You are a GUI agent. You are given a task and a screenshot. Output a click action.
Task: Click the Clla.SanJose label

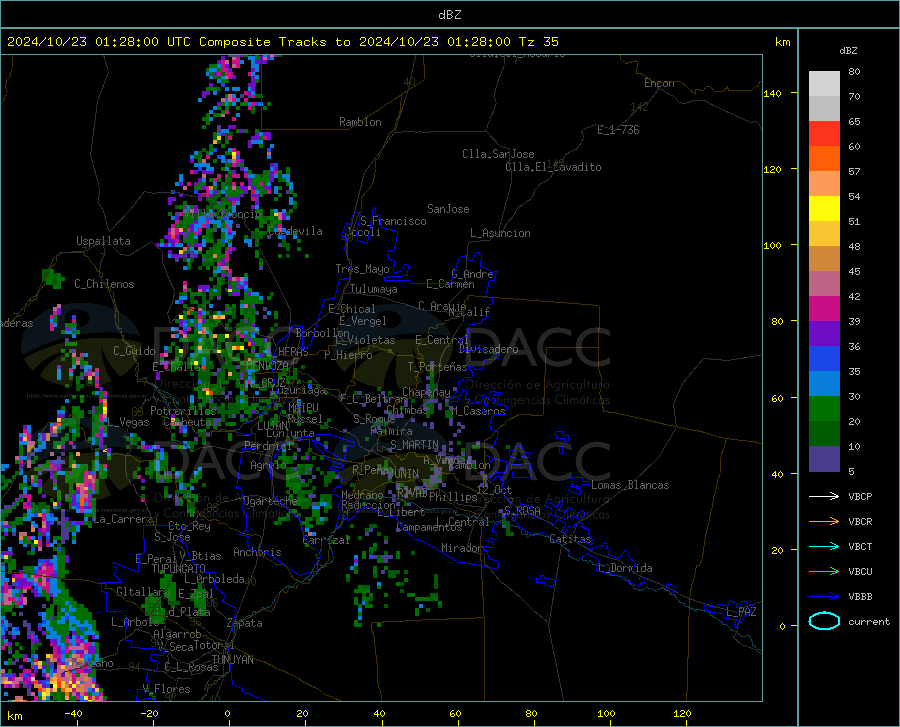(498, 154)
